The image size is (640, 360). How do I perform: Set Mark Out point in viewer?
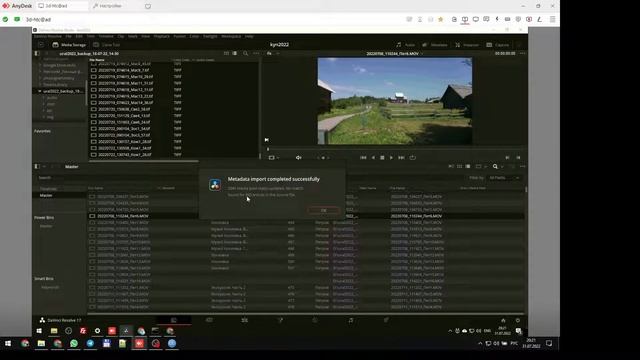coord(518,158)
